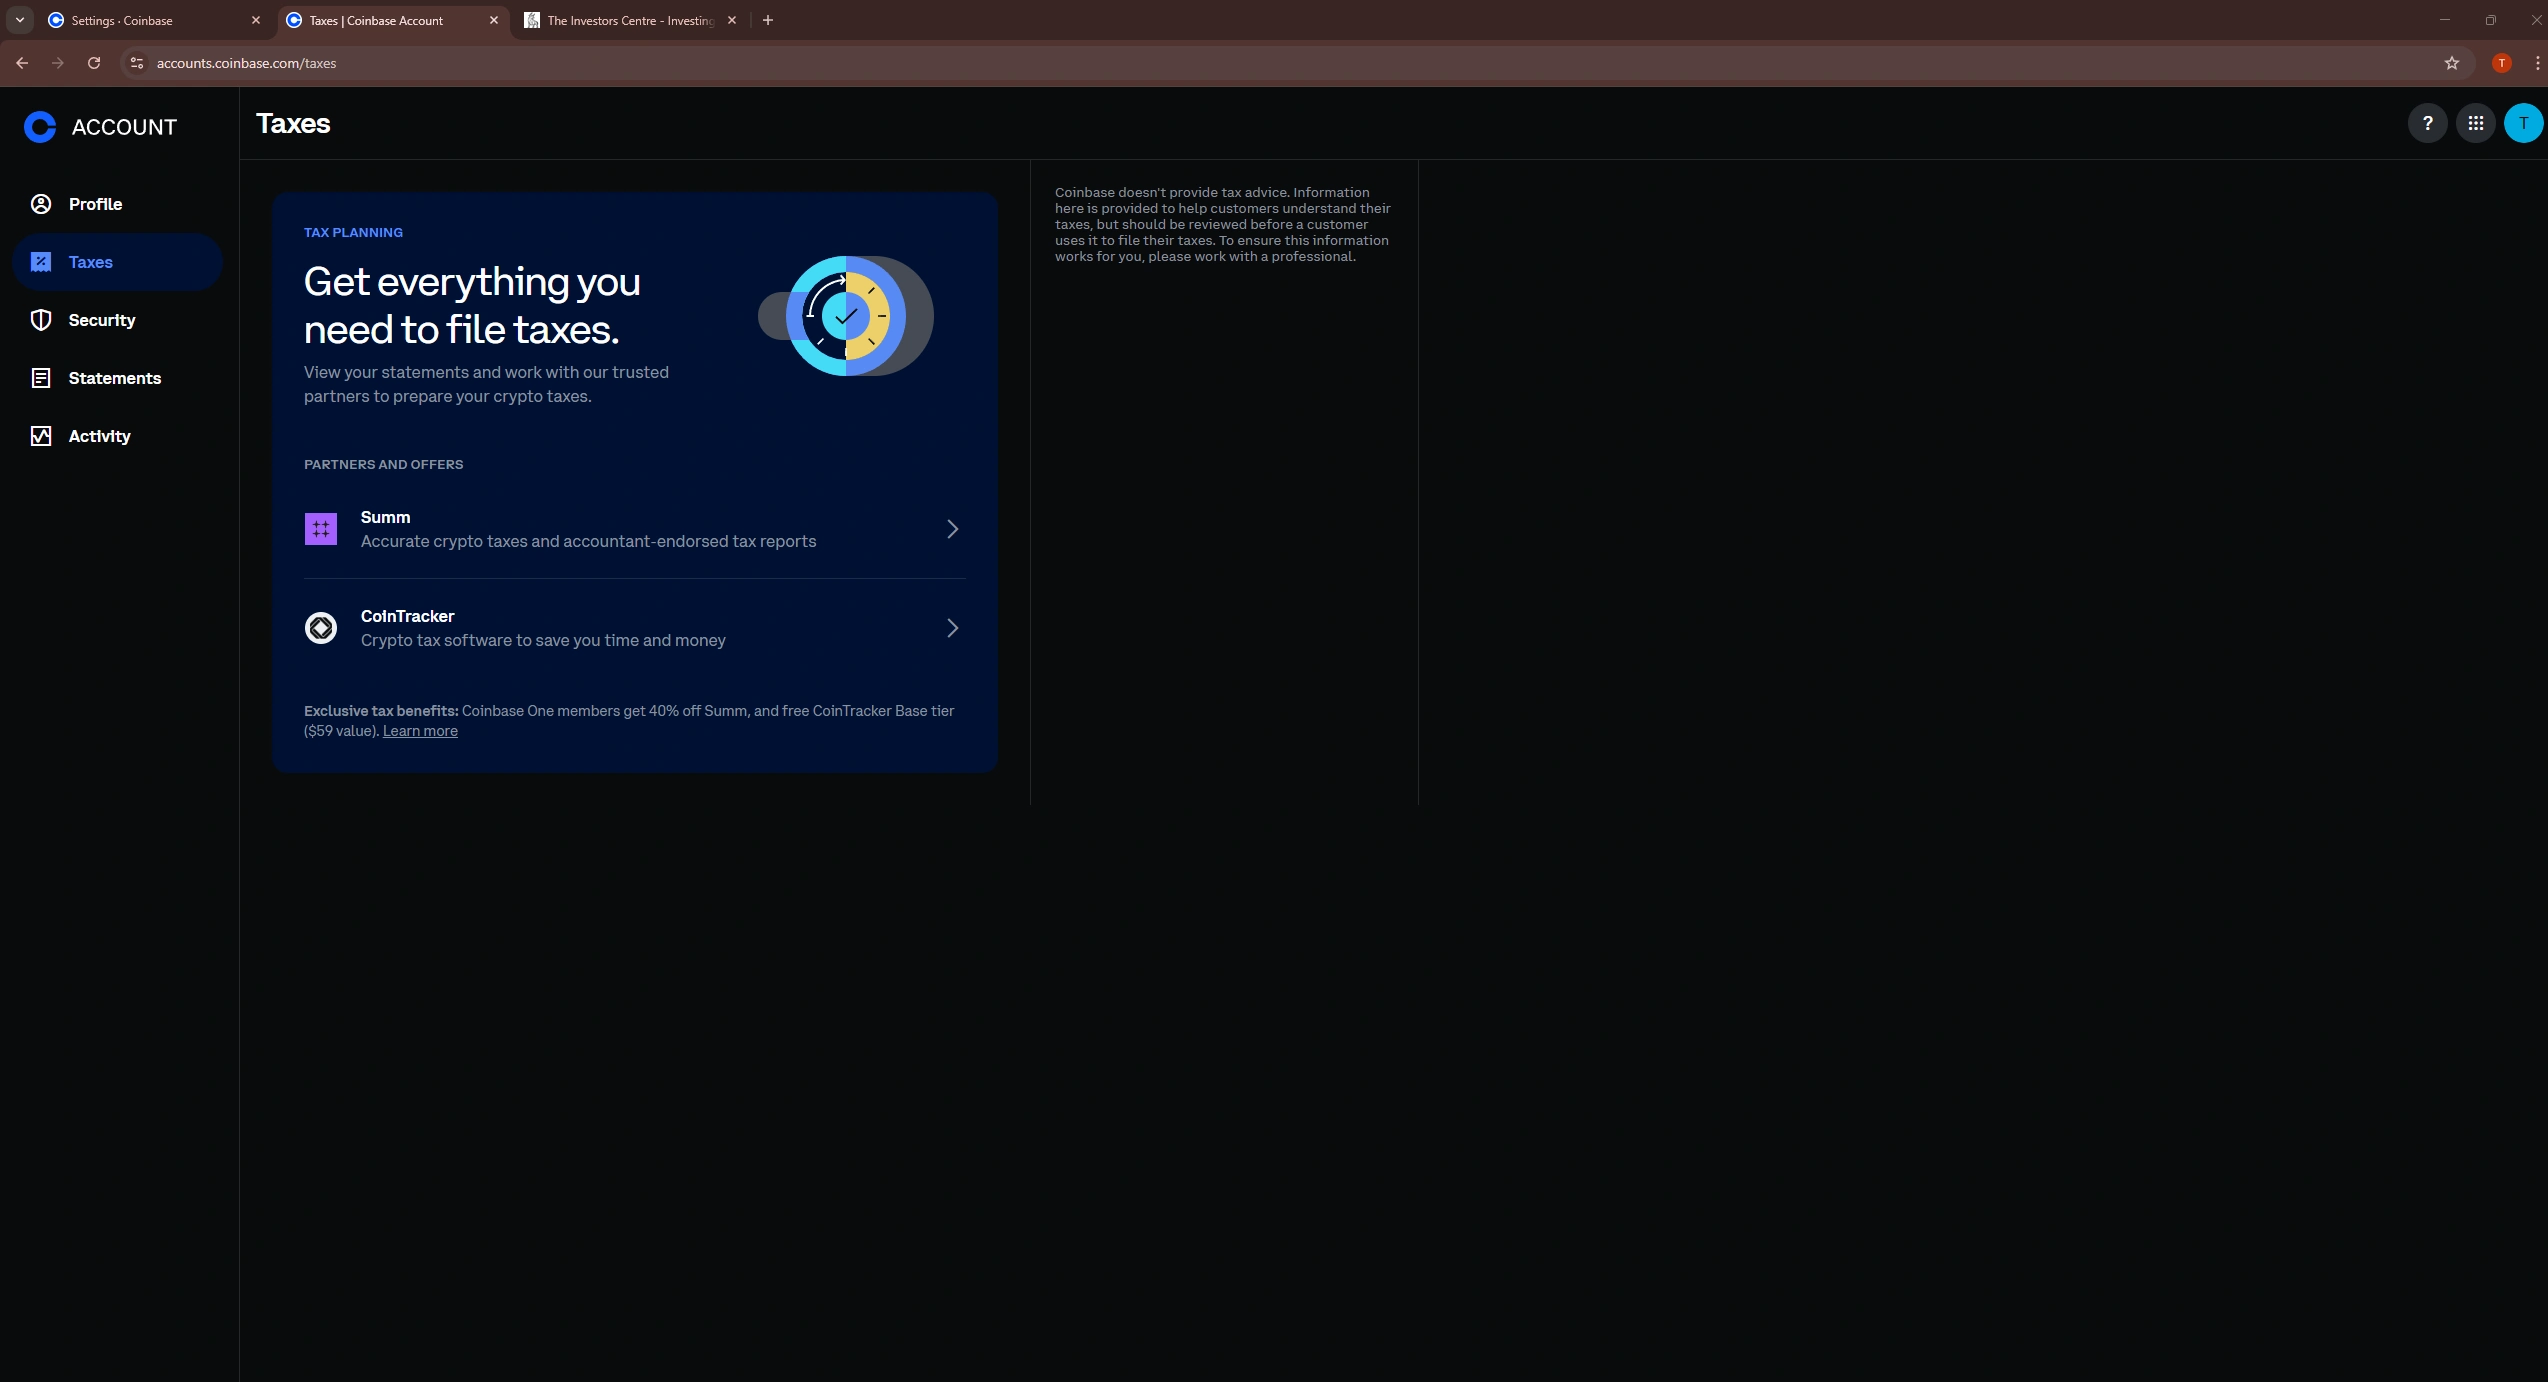Close the Settings Coinbase tab

[x=256, y=20]
